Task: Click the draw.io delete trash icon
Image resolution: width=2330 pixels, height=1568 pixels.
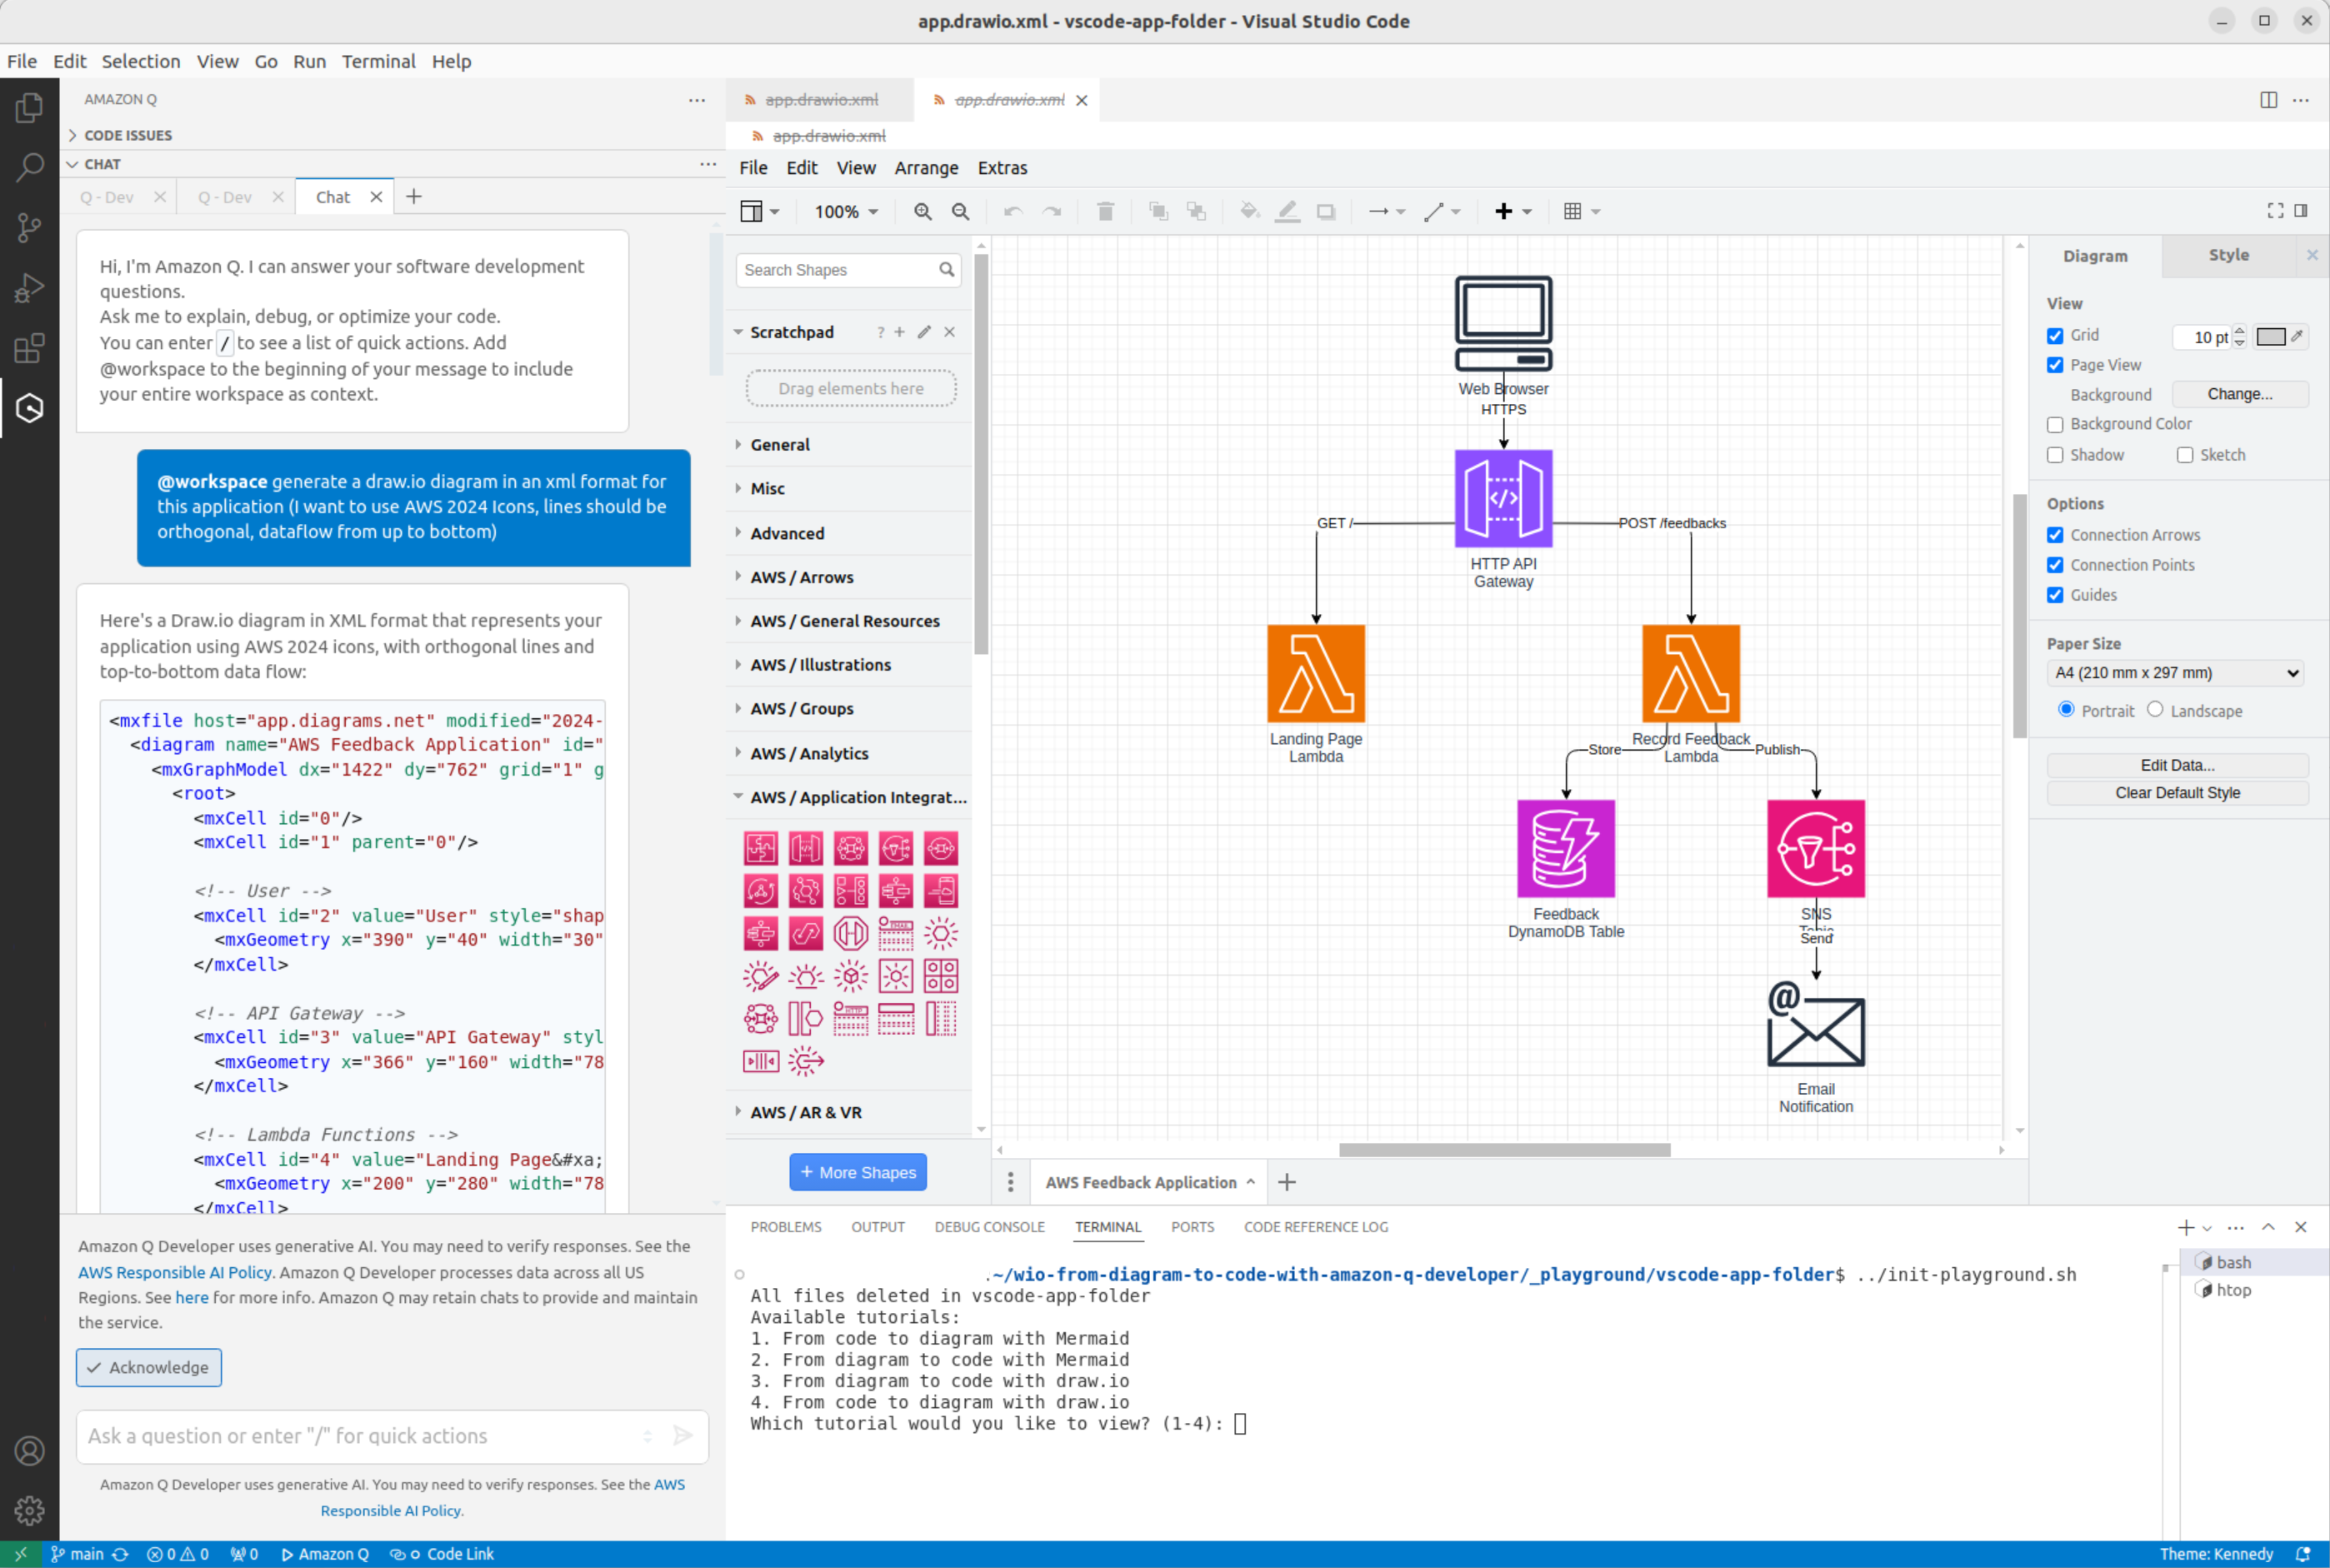Action: (1105, 211)
